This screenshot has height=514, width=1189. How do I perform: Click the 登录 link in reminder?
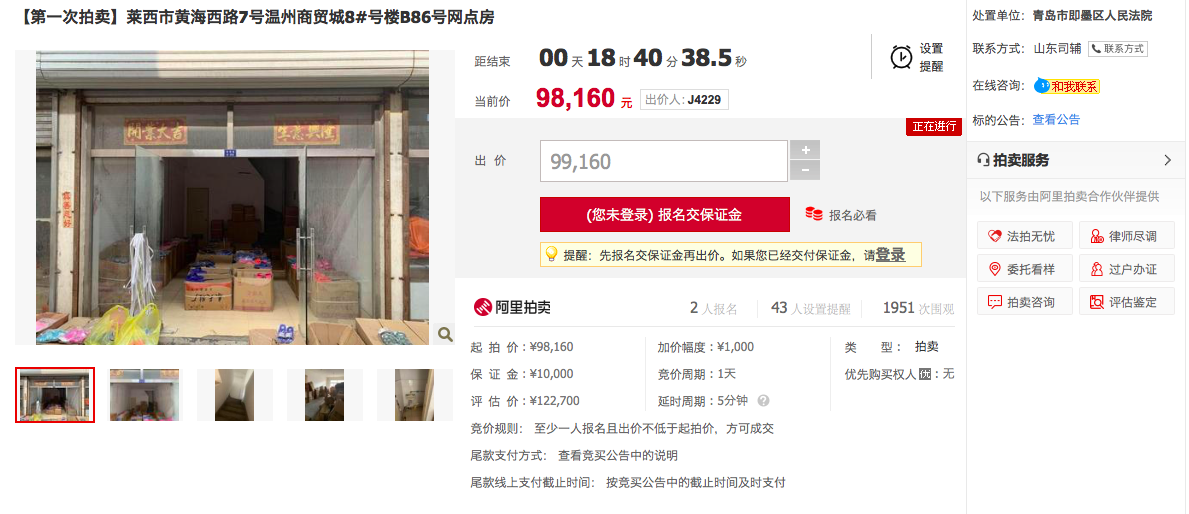(890, 255)
